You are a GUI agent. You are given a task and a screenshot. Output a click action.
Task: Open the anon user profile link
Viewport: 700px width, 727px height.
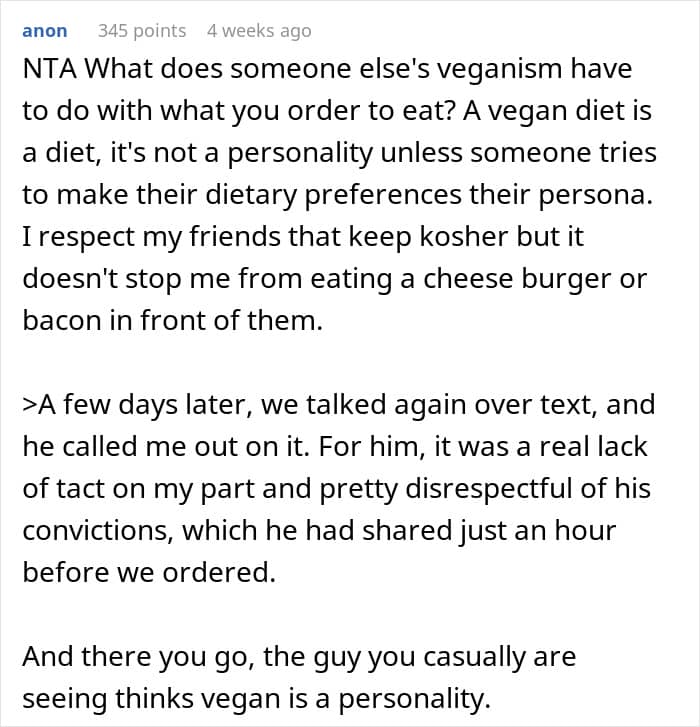click(x=45, y=31)
